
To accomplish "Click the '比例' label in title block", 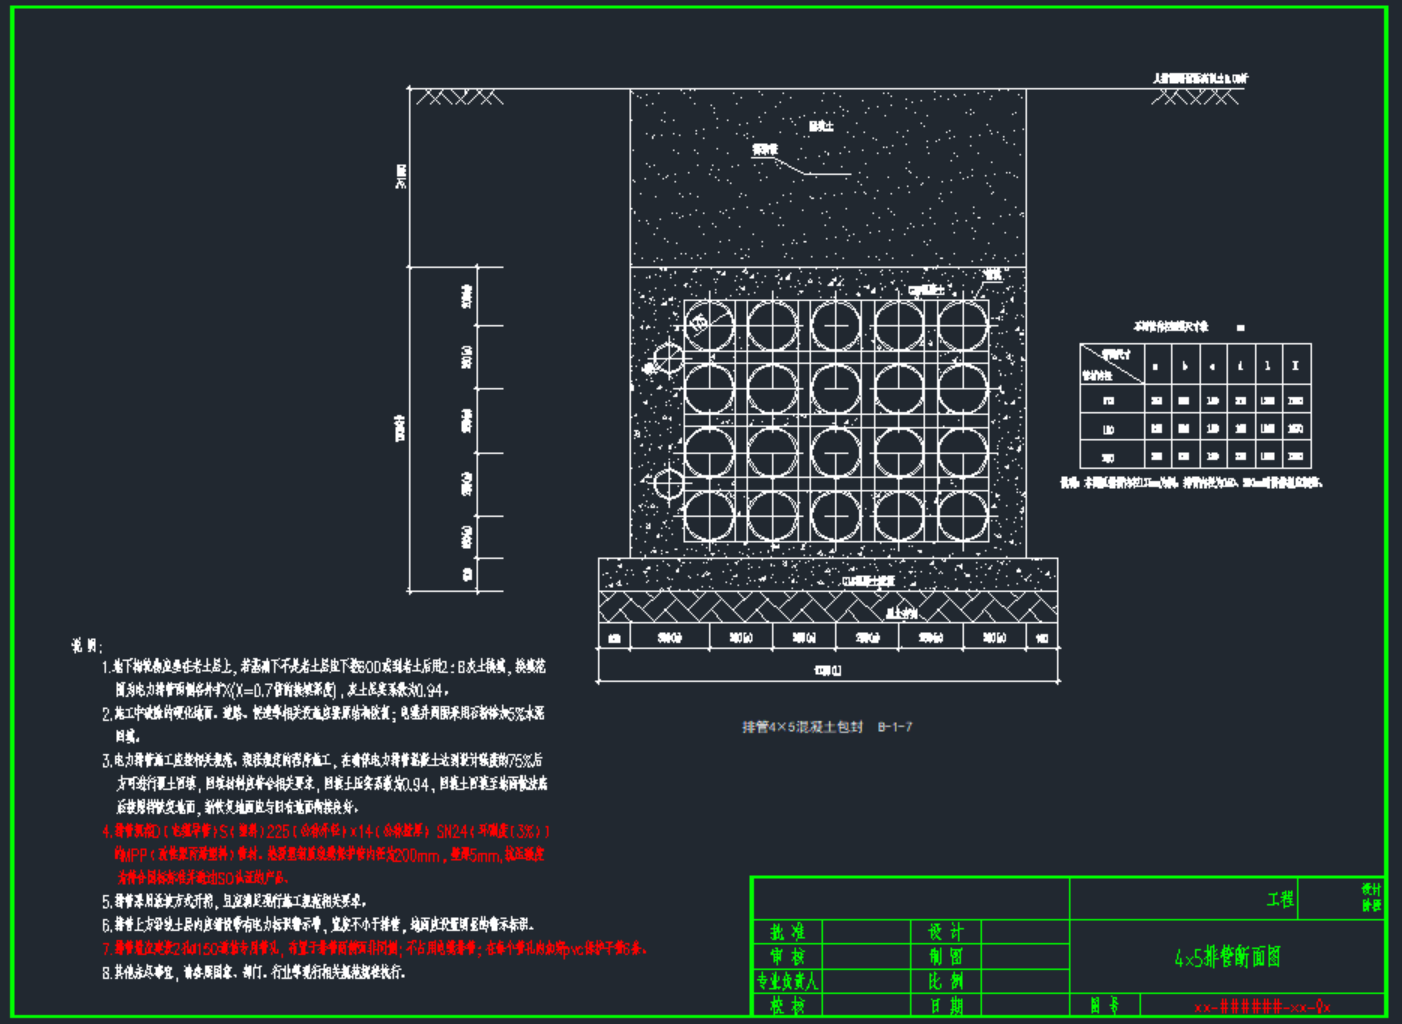I will pos(945,981).
